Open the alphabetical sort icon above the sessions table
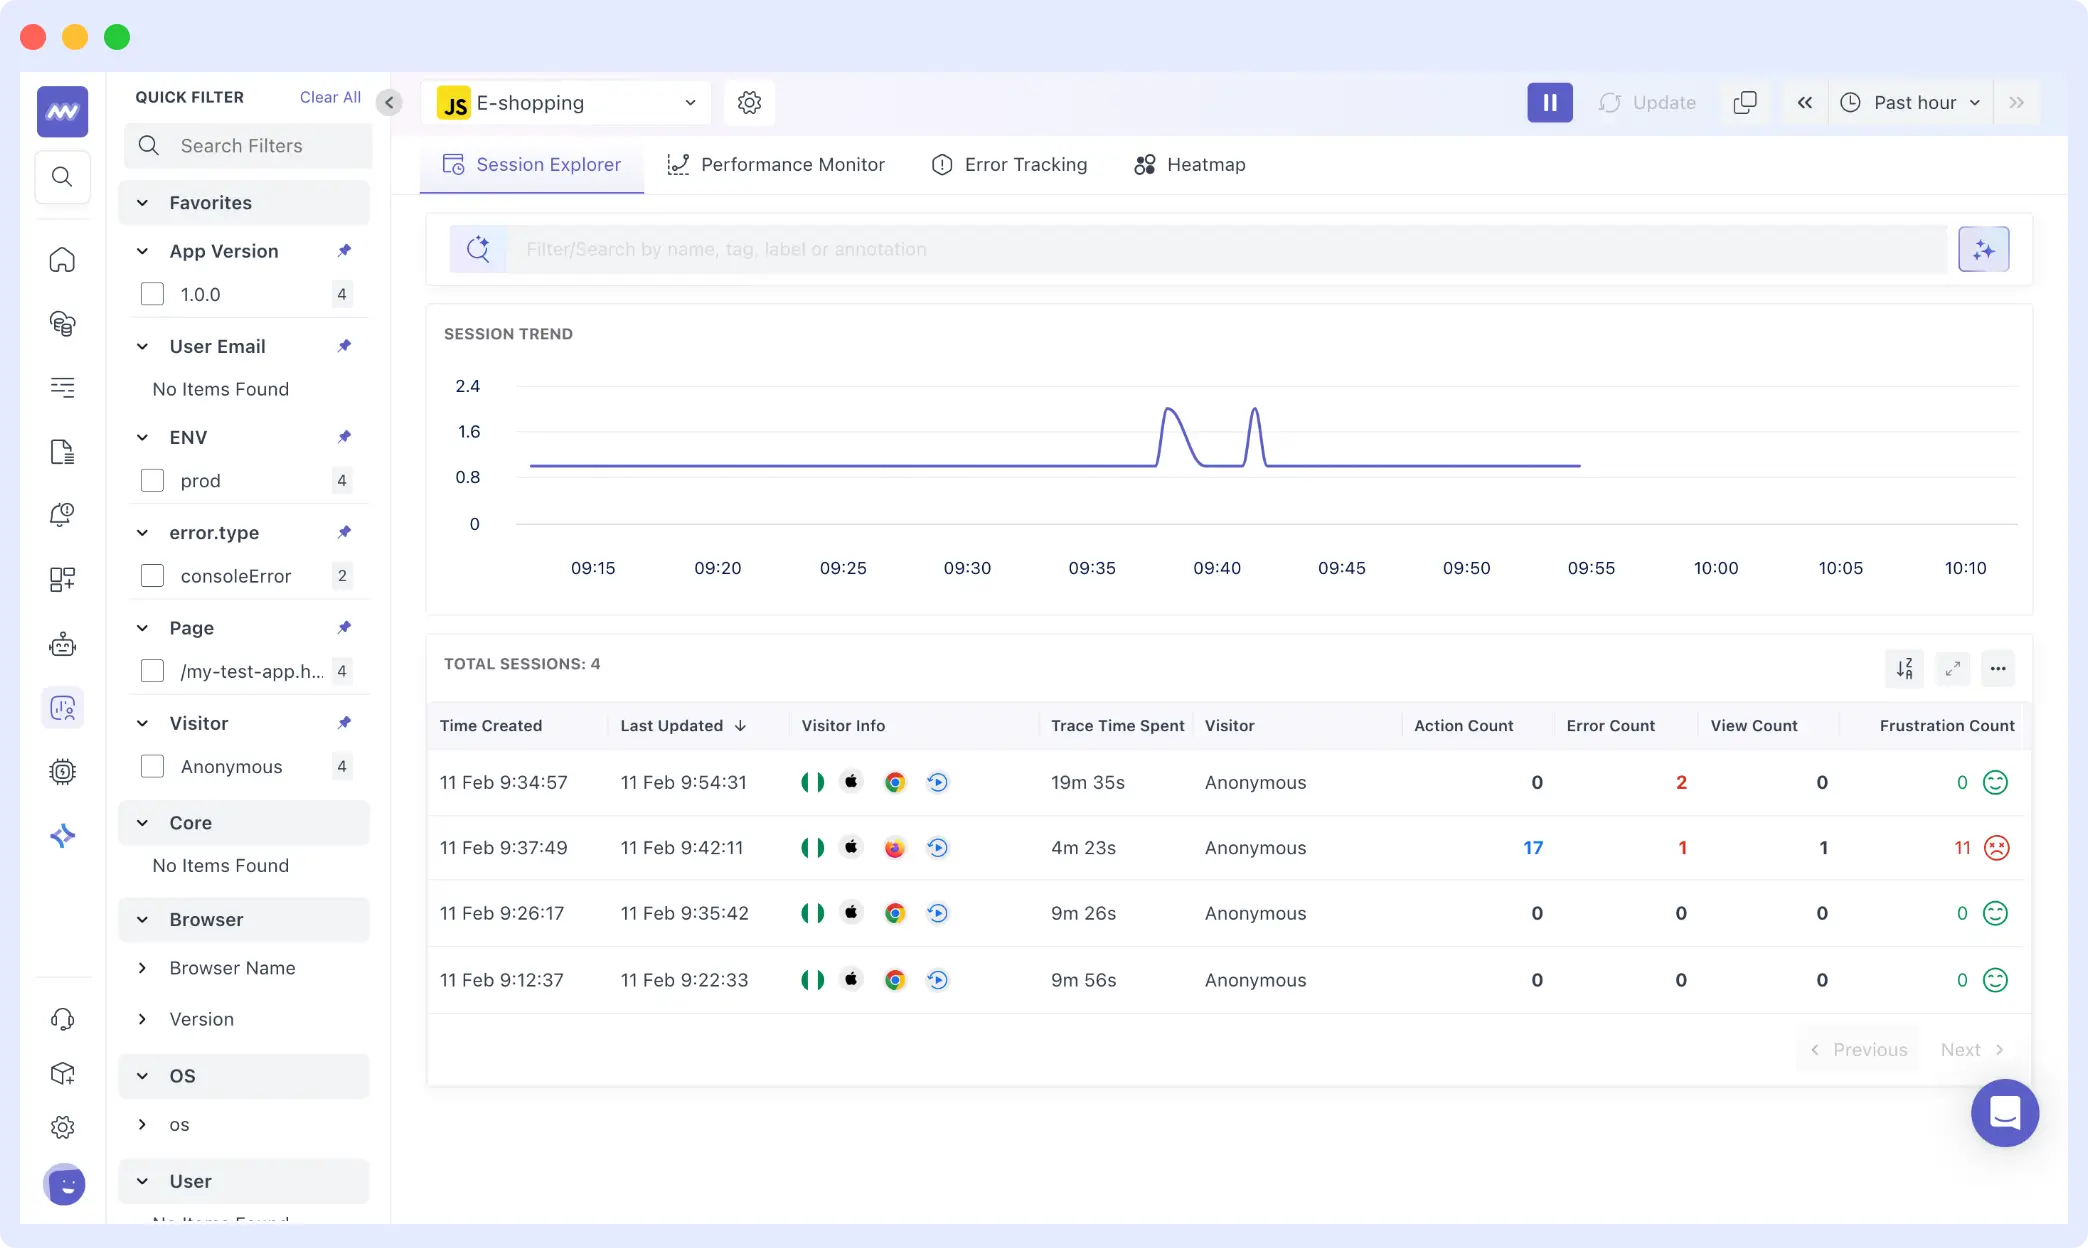 tap(1904, 668)
